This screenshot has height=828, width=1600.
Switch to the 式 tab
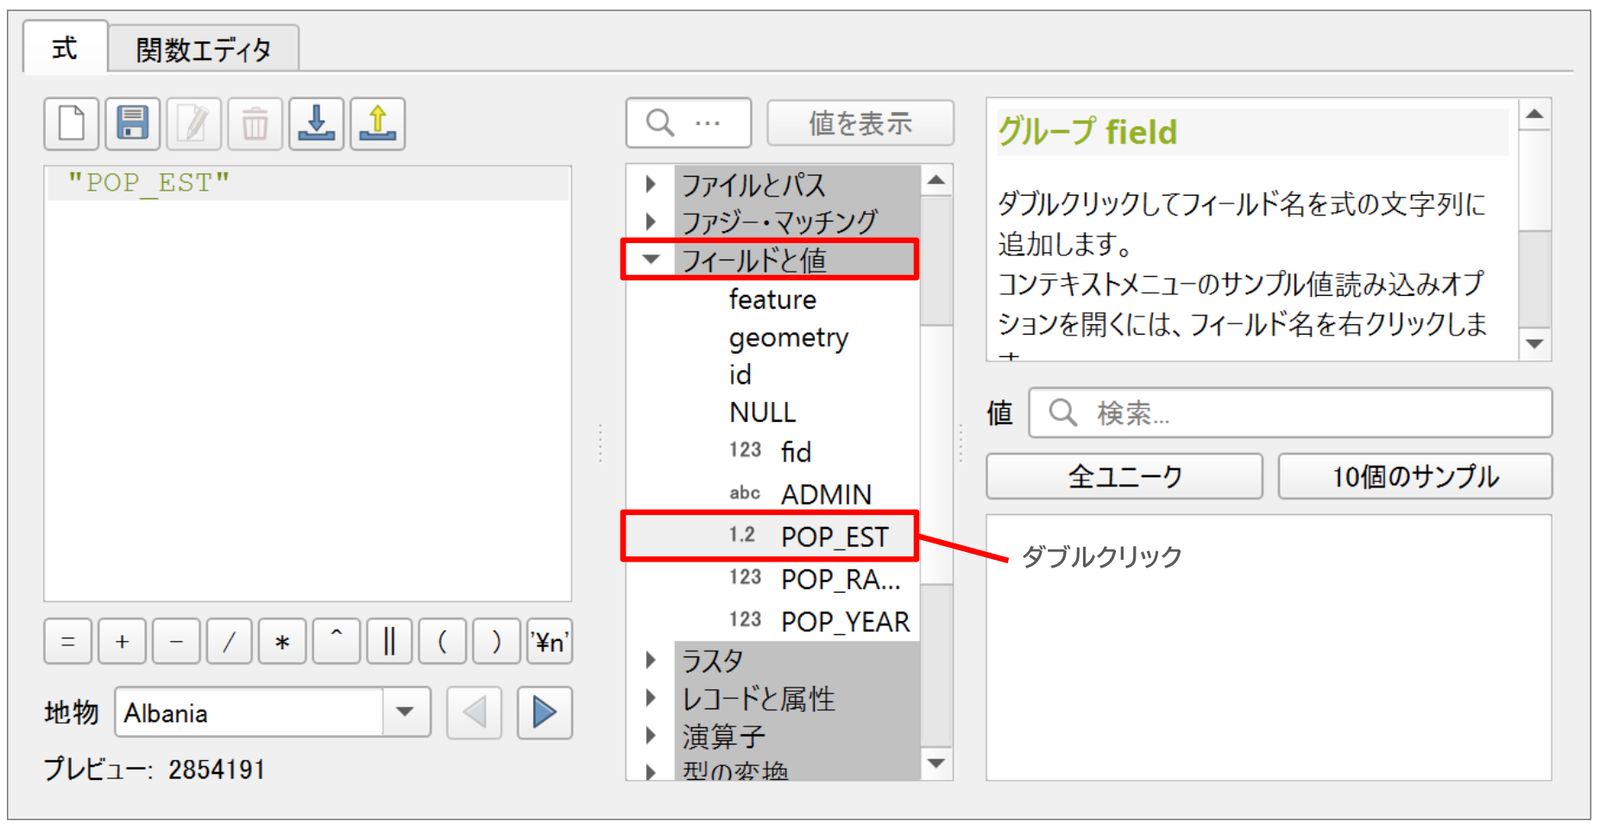point(65,48)
